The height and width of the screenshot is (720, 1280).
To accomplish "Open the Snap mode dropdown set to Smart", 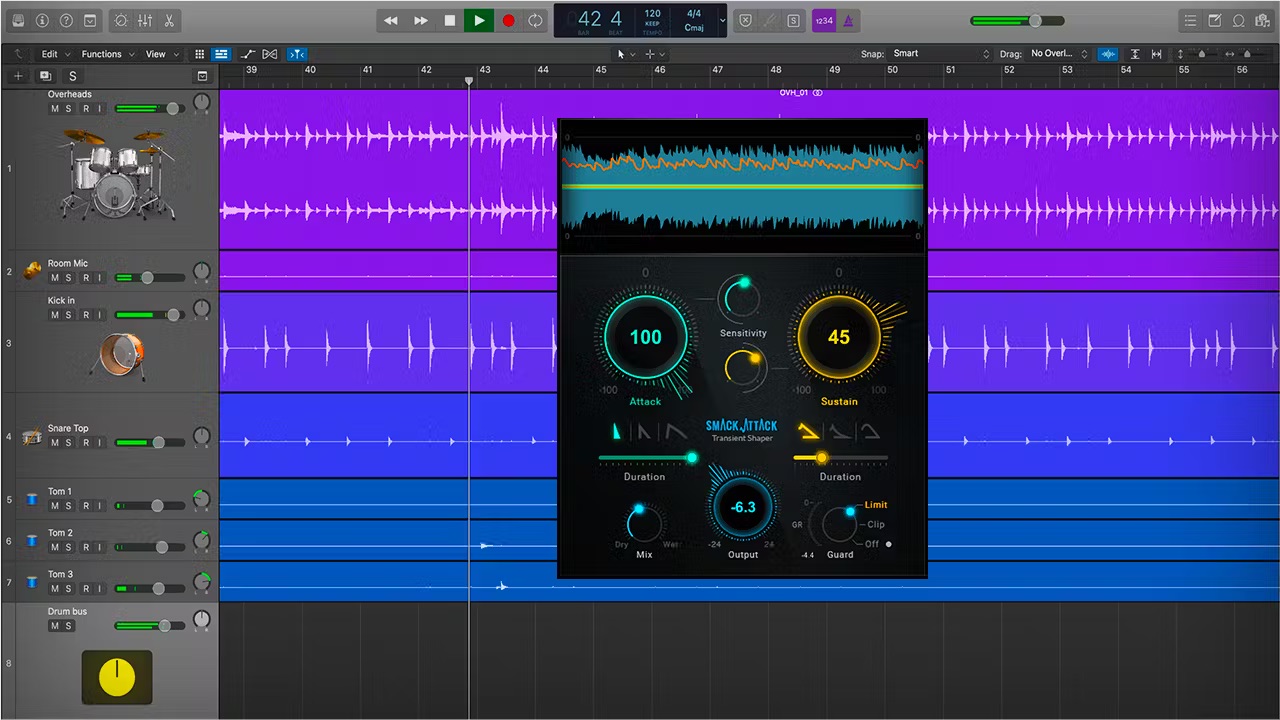I will point(940,54).
